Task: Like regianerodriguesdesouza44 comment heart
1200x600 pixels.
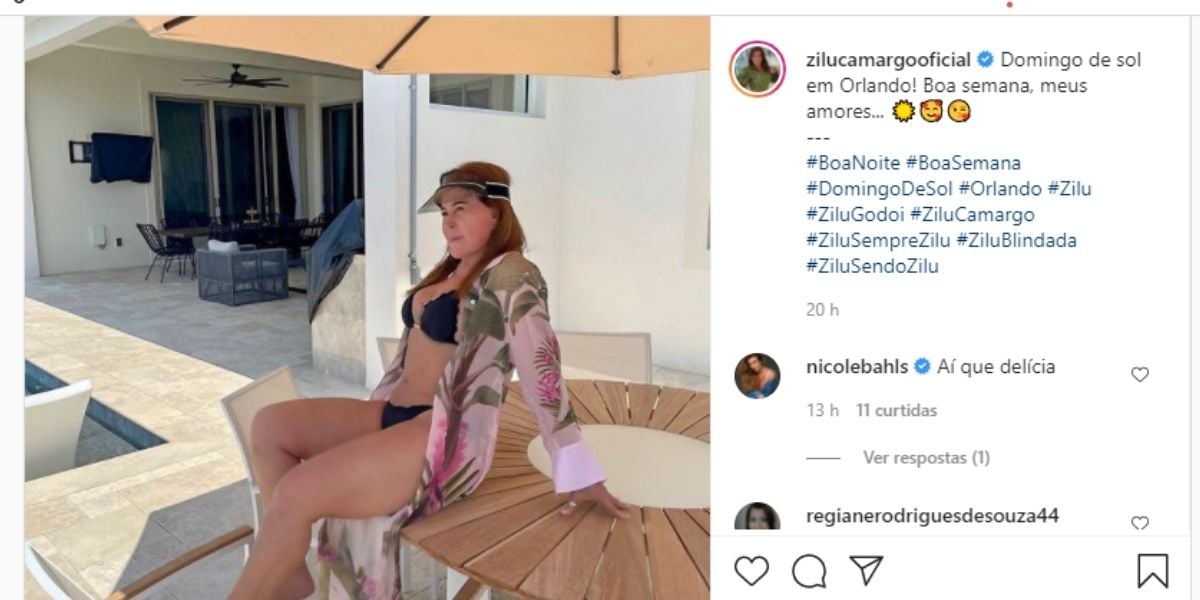Action: pyautogui.click(x=1139, y=523)
